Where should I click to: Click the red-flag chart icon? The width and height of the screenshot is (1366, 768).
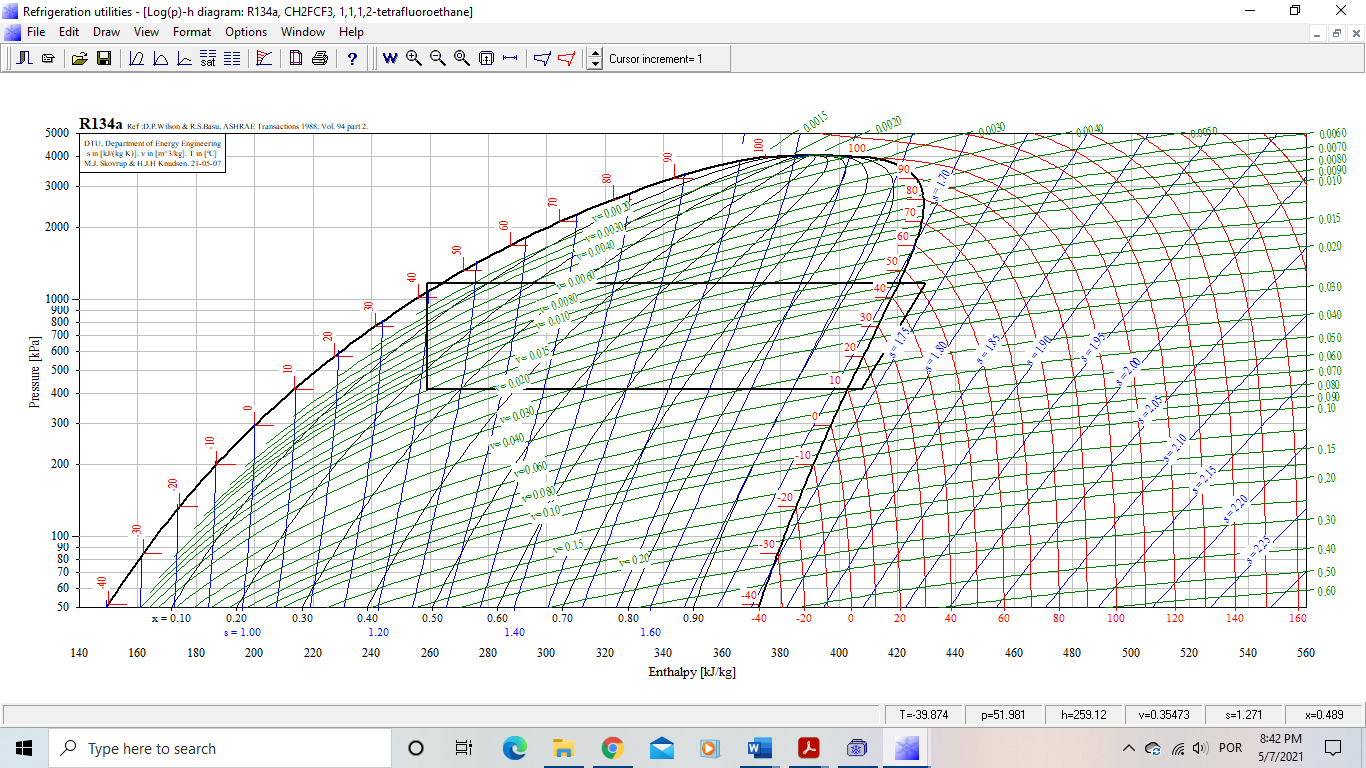(x=264, y=59)
